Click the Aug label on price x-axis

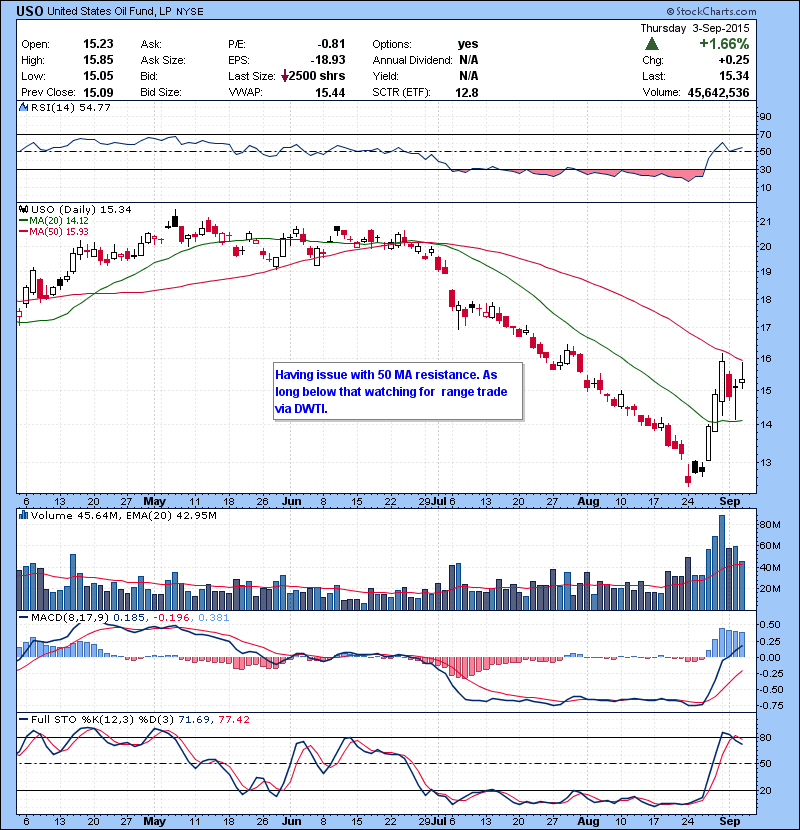click(588, 501)
